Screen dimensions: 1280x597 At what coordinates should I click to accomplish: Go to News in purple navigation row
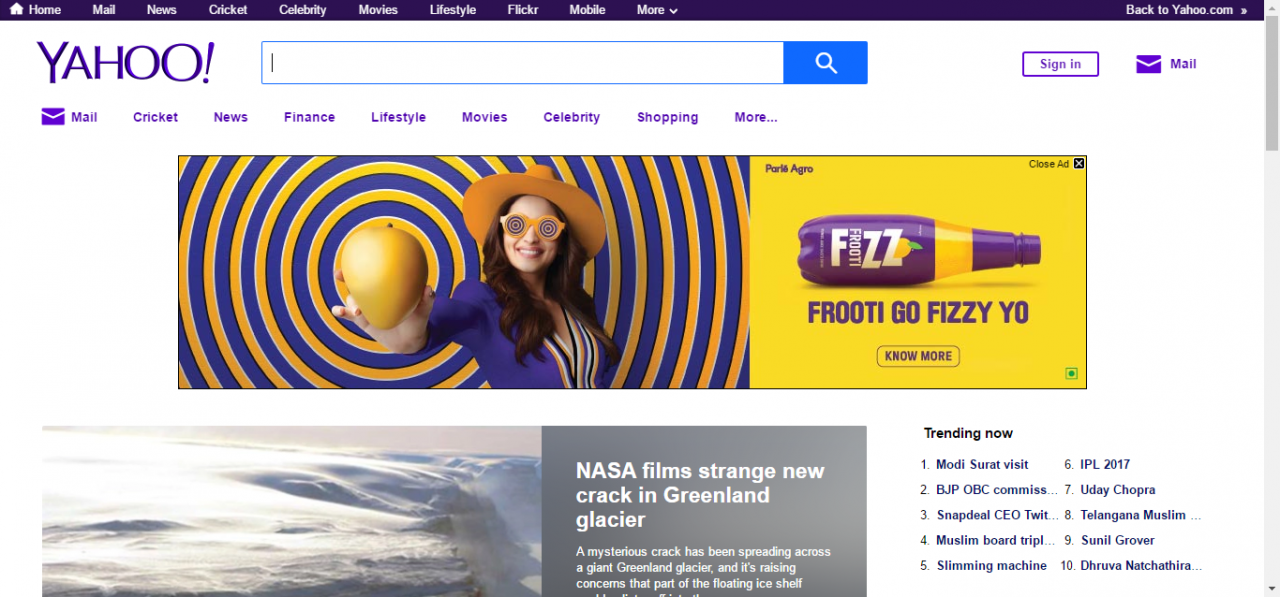tap(230, 117)
